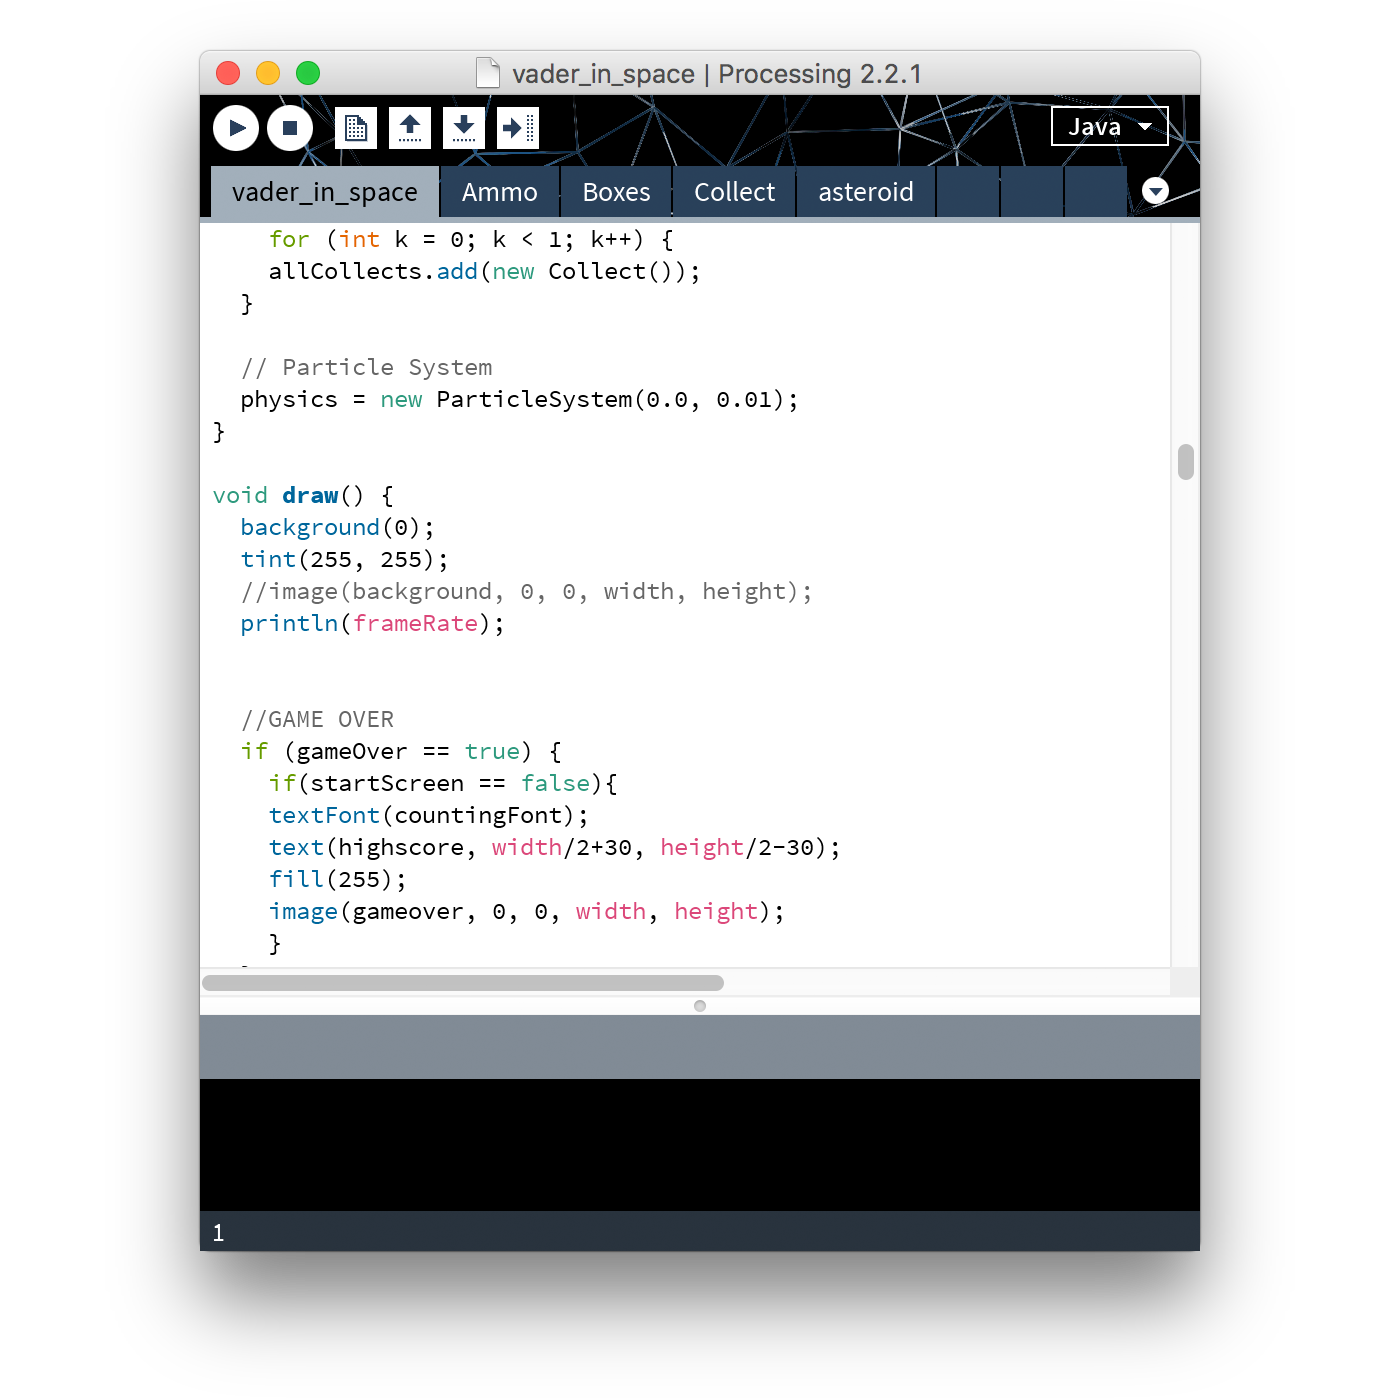This screenshot has width=1400, height=1398.
Task: Open a sketch with the up-arrow icon
Action: tap(410, 128)
